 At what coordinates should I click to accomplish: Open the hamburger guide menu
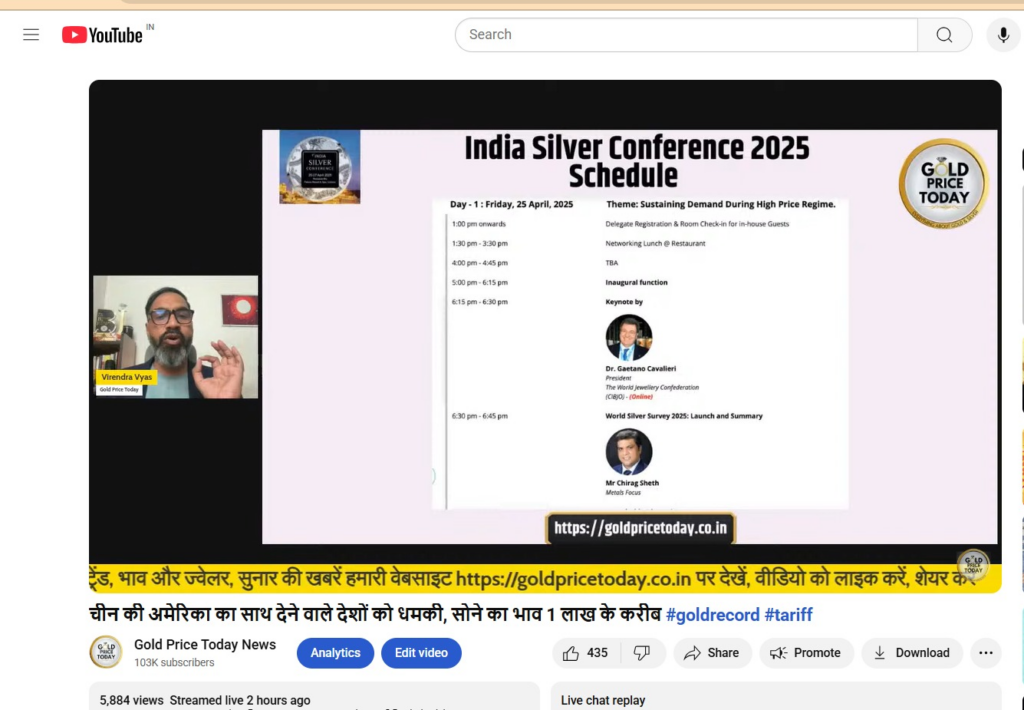pyautogui.click(x=31, y=35)
